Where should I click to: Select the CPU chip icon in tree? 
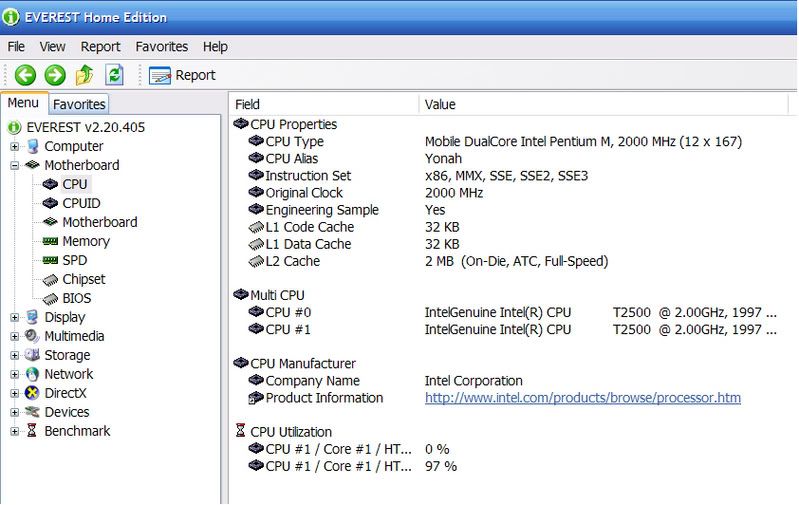coord(50,184)
